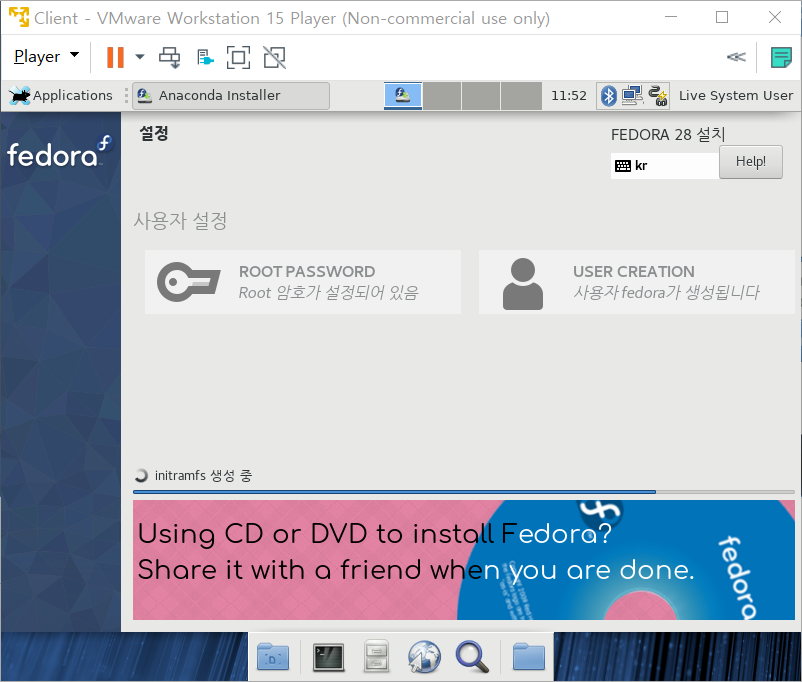This screenshot has height=682, width=802.
Task: Open the network connection tray icon
Action: pos(633,96)
